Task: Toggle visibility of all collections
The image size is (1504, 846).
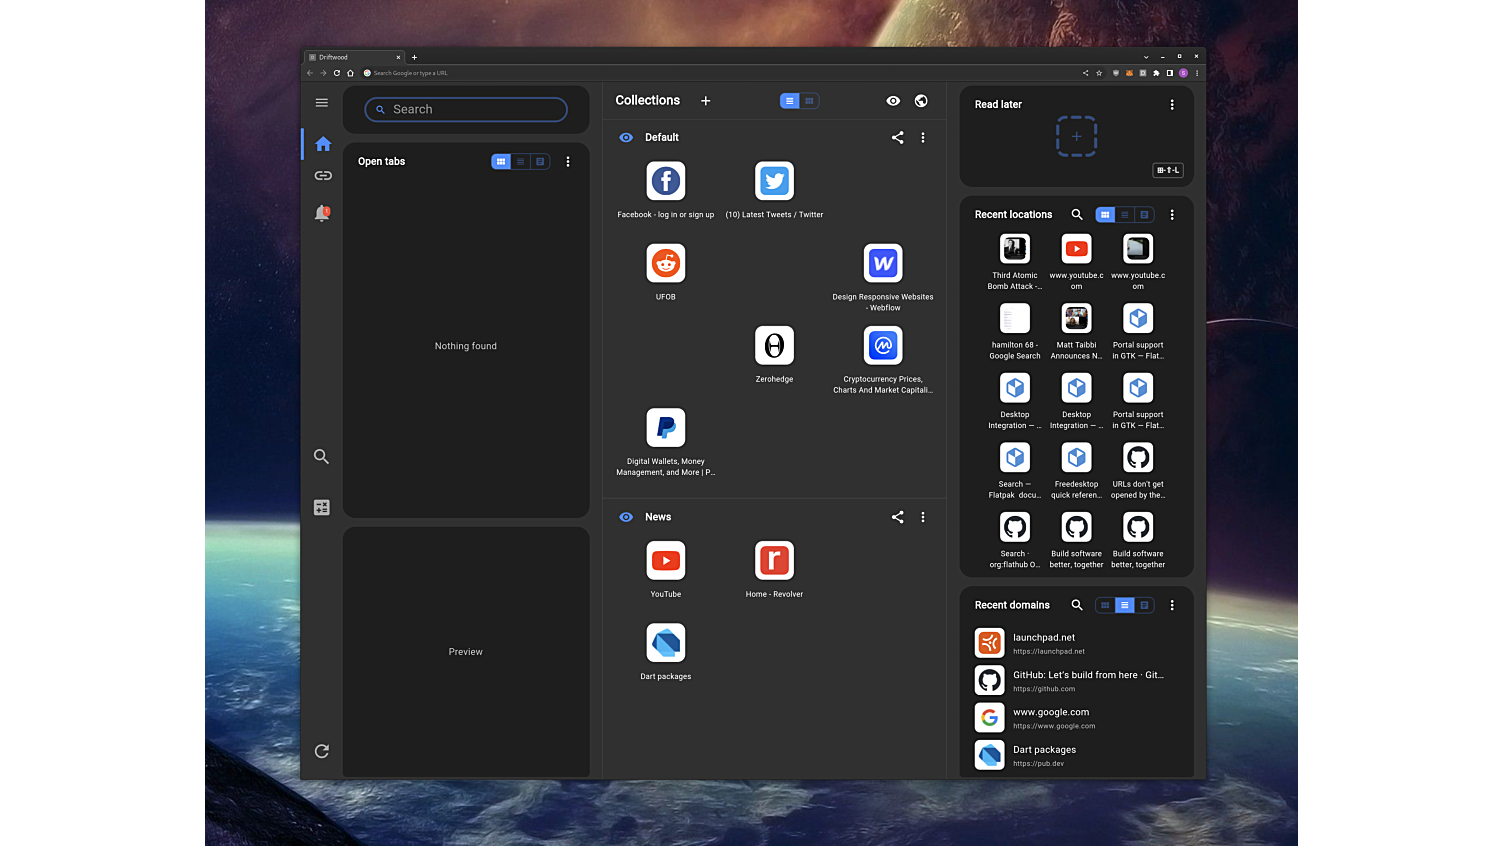Action: pos(893,101)
